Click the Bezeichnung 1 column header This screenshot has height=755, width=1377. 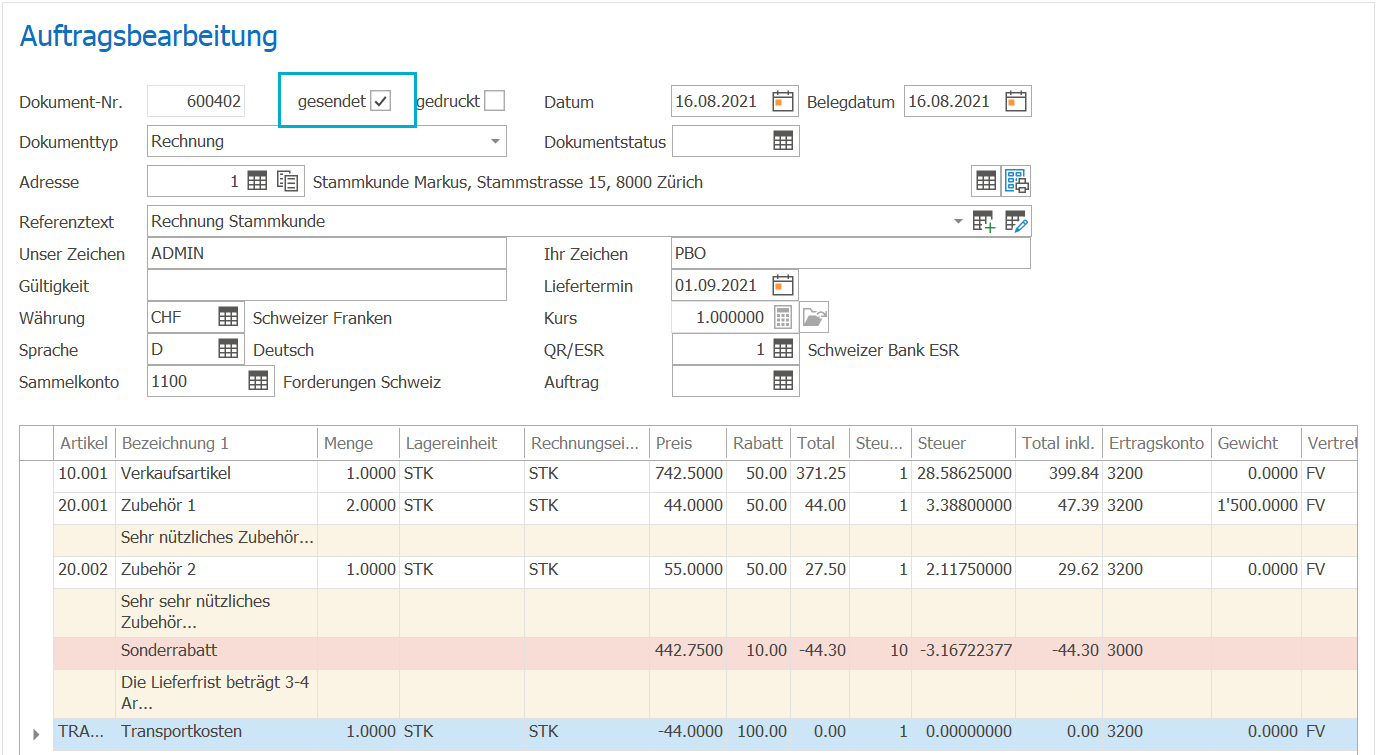217,443
